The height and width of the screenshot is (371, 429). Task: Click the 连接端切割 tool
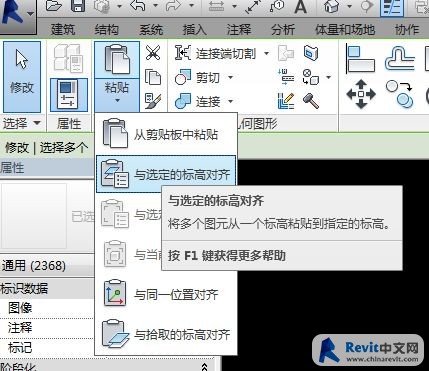tap(216, 53)
